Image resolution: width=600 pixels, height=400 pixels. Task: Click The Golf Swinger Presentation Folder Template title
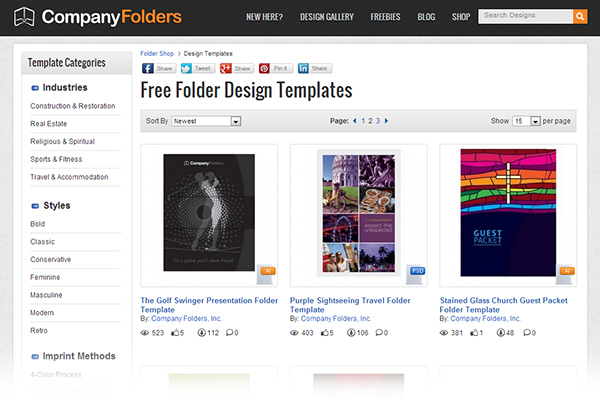209,305
